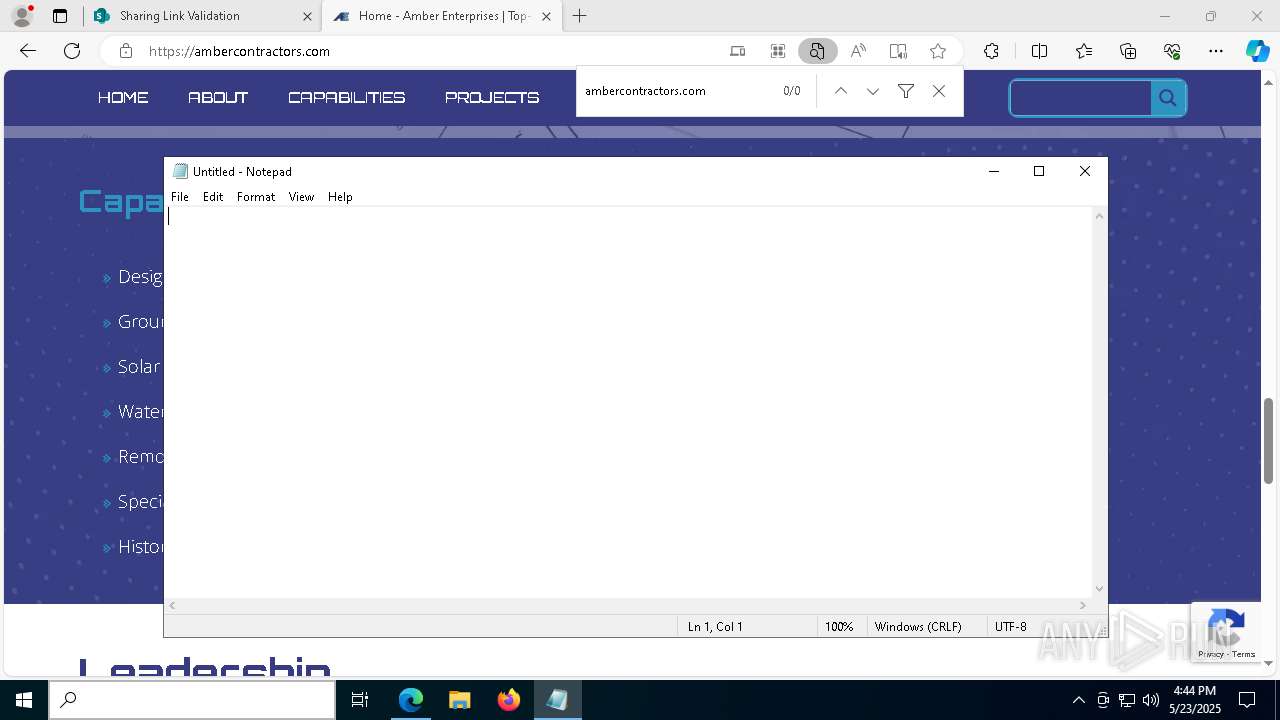
Task: Click the Edge address bar URL
Action: tap(239, 51)
